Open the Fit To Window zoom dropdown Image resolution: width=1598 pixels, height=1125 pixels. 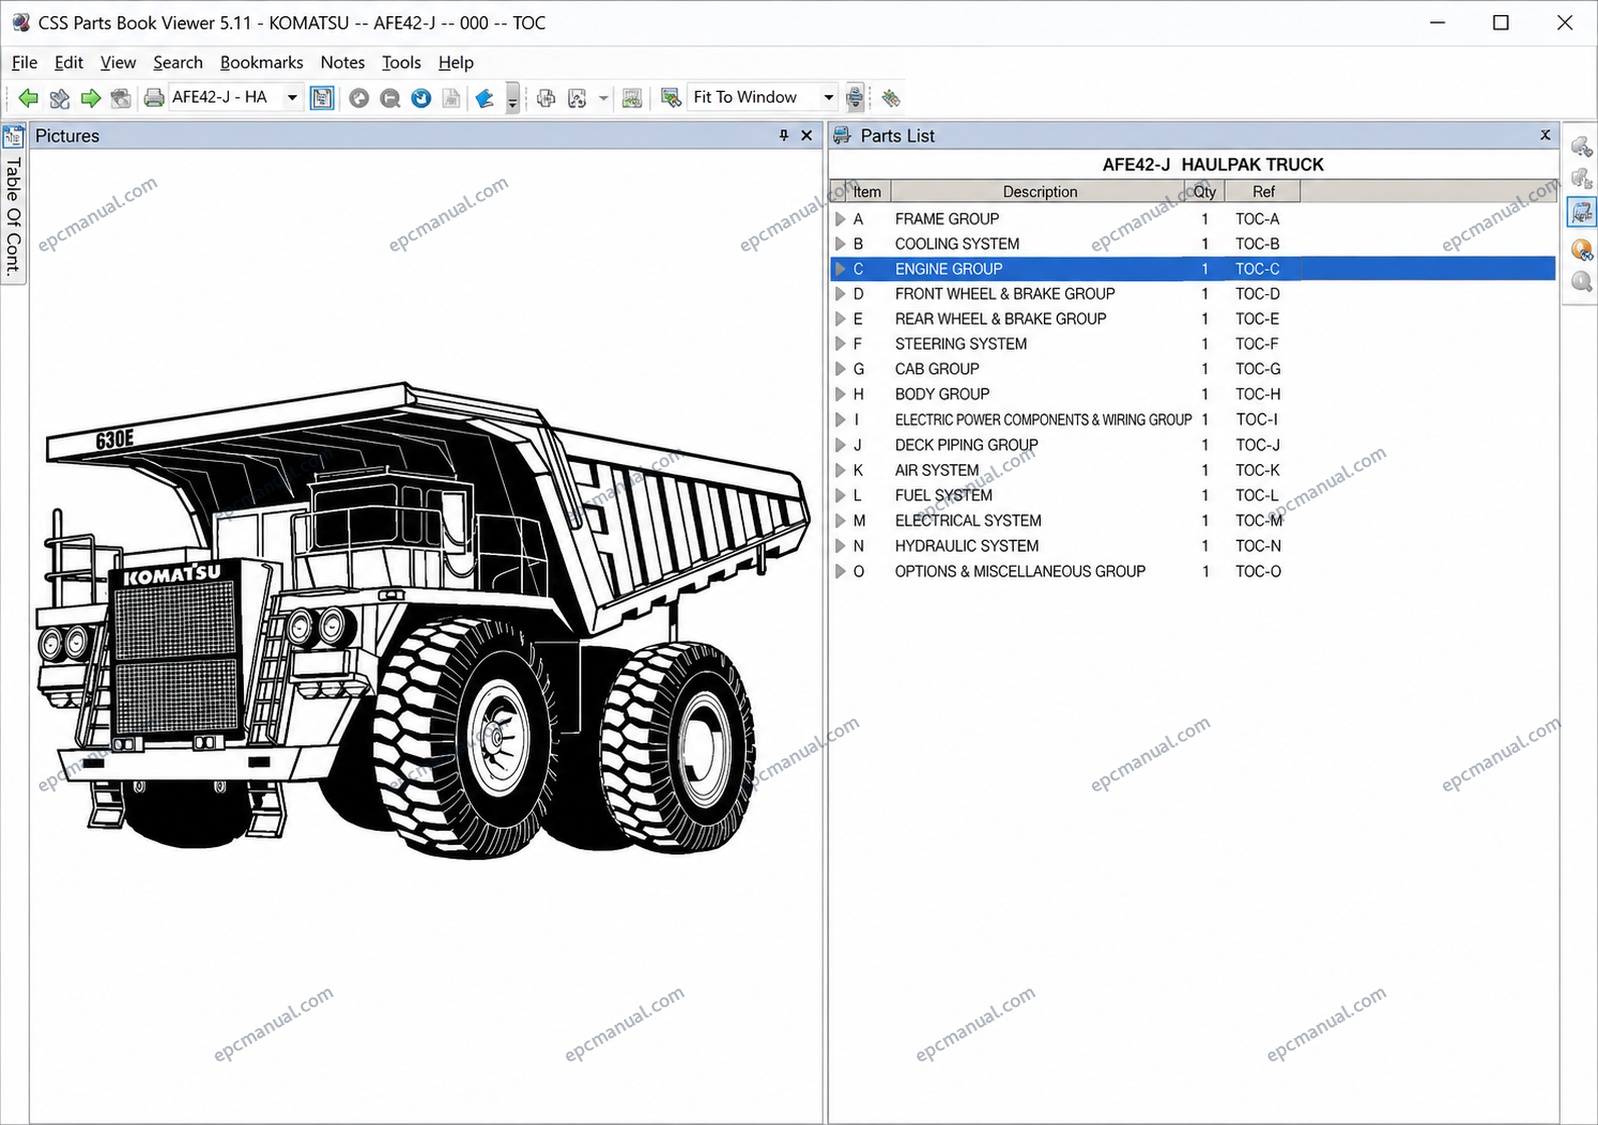(x=828, y=98)
